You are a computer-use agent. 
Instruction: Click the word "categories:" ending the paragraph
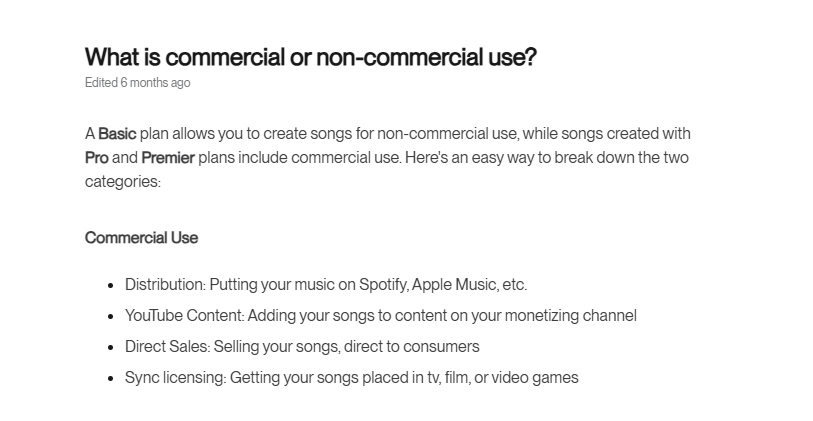[122, 182]
